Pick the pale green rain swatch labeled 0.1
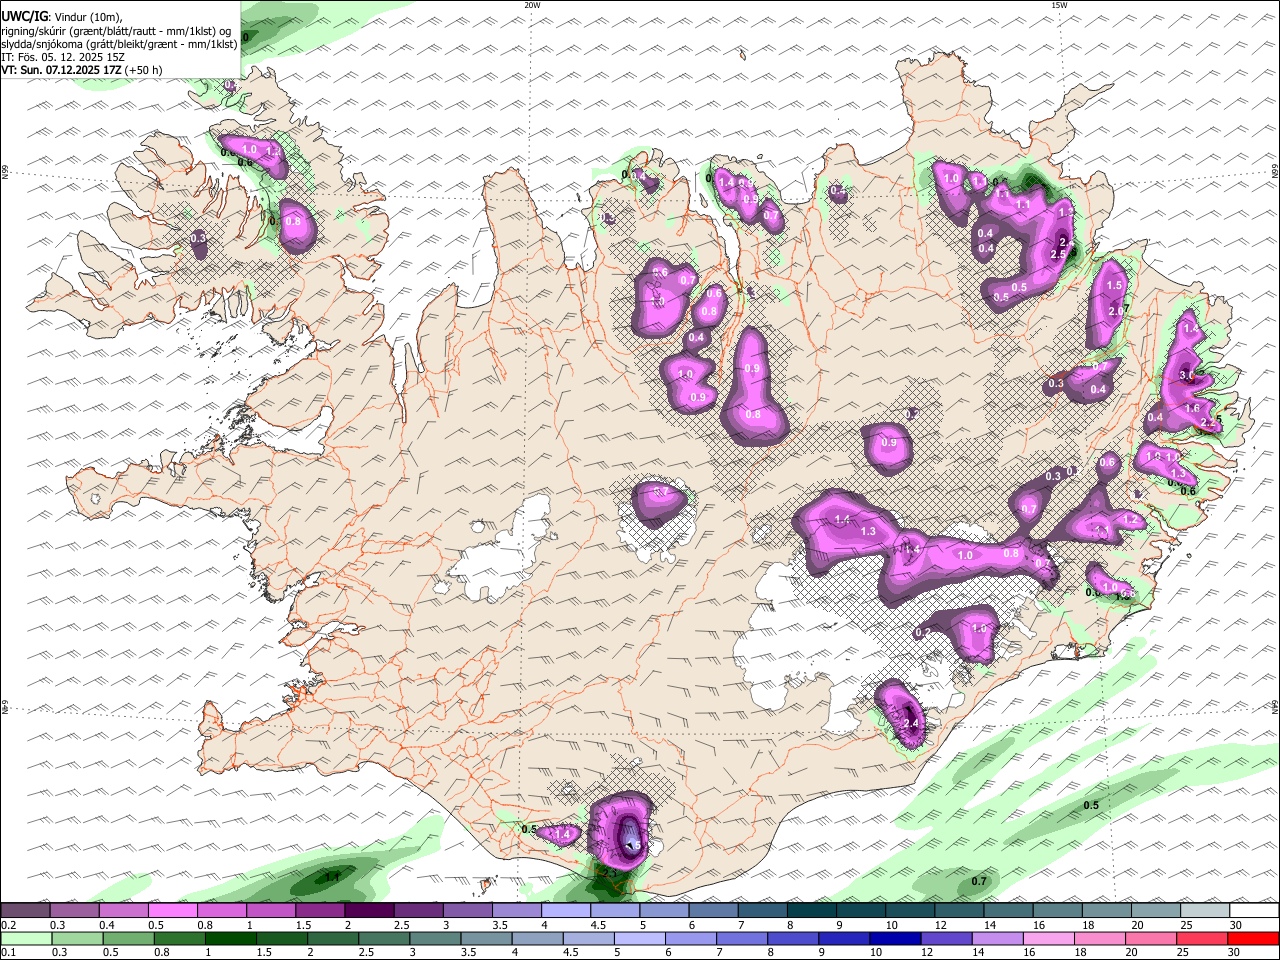Viewport: 1280px width, 960px height. click(25, 939)
